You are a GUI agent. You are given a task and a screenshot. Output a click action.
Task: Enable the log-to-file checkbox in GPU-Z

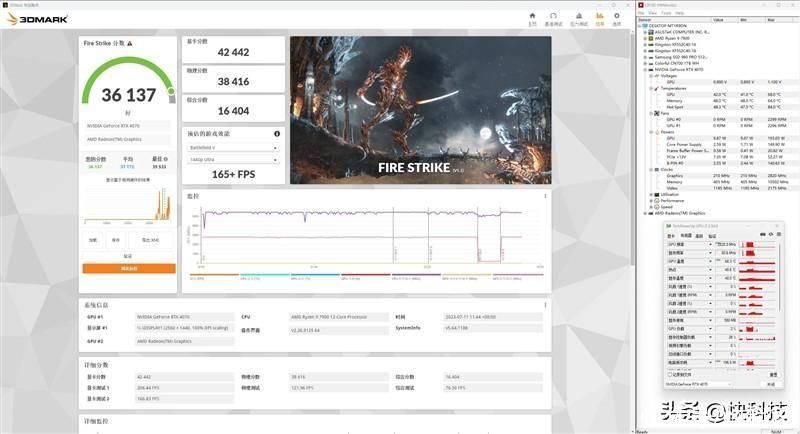(670, 374)
